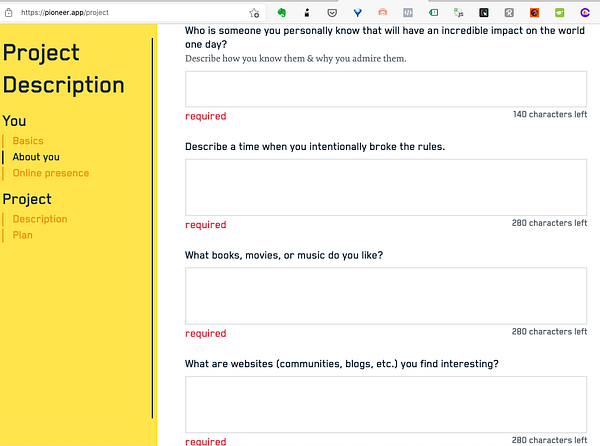
Task: Click the lime green extension icon
Action: pyautogui.click(x=559, y=13)
